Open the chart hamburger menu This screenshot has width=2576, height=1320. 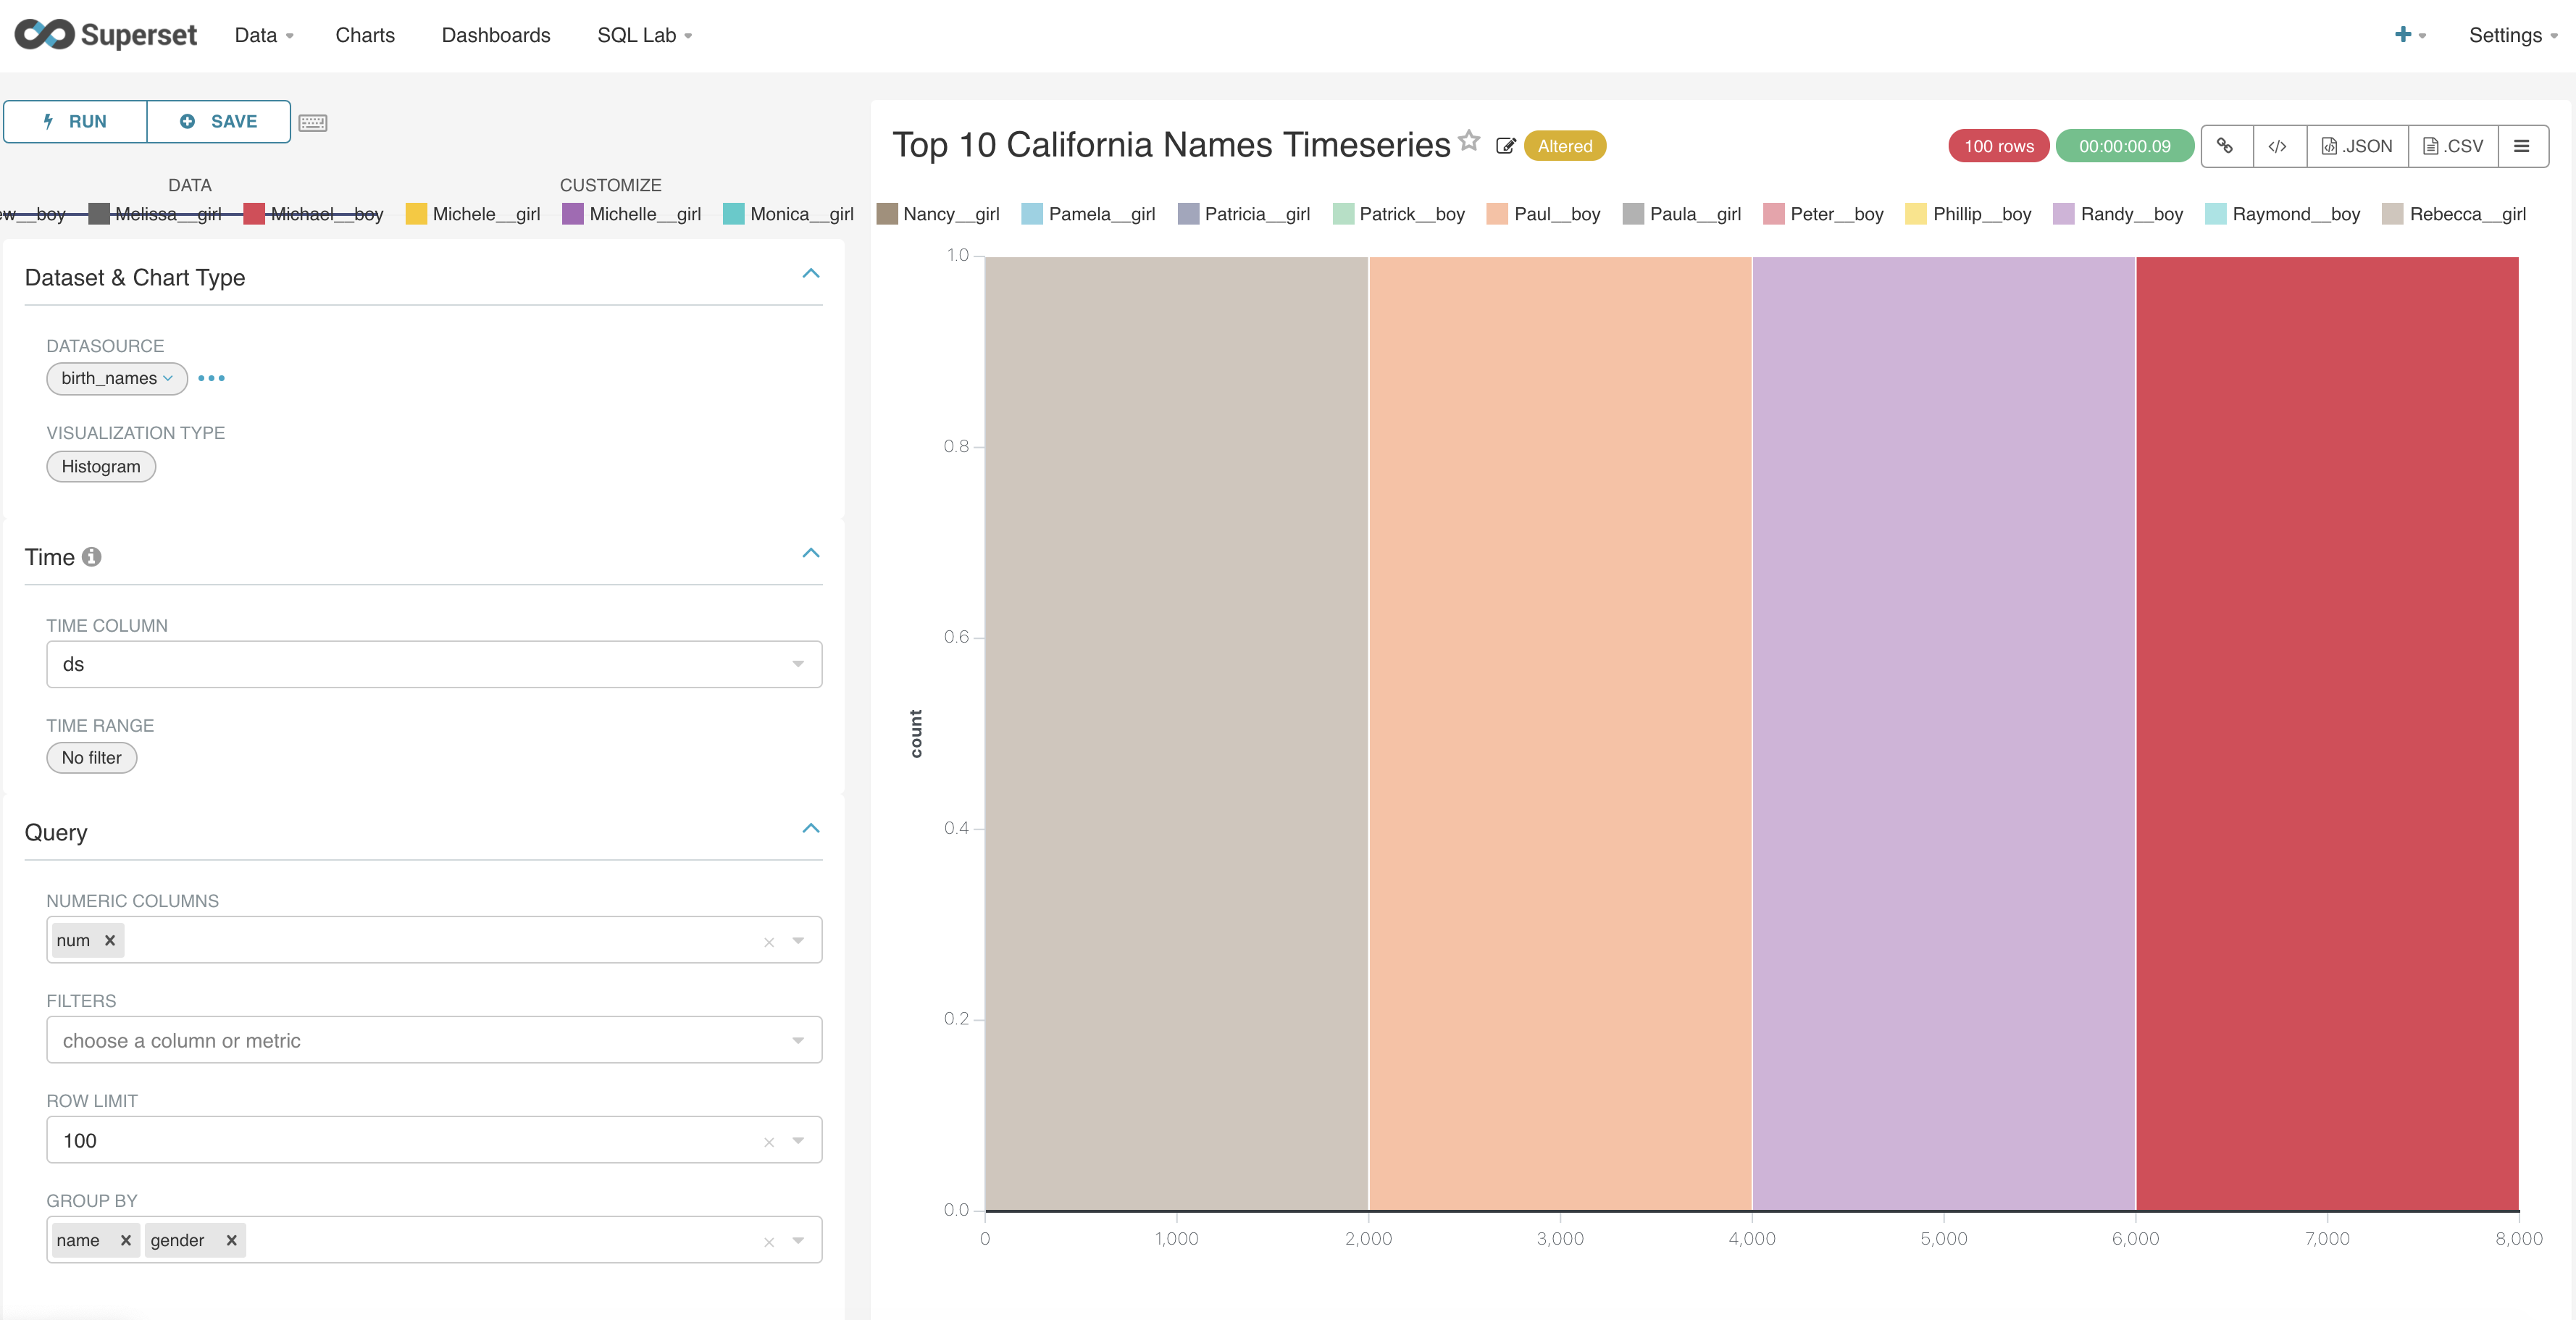point(2524,146)
